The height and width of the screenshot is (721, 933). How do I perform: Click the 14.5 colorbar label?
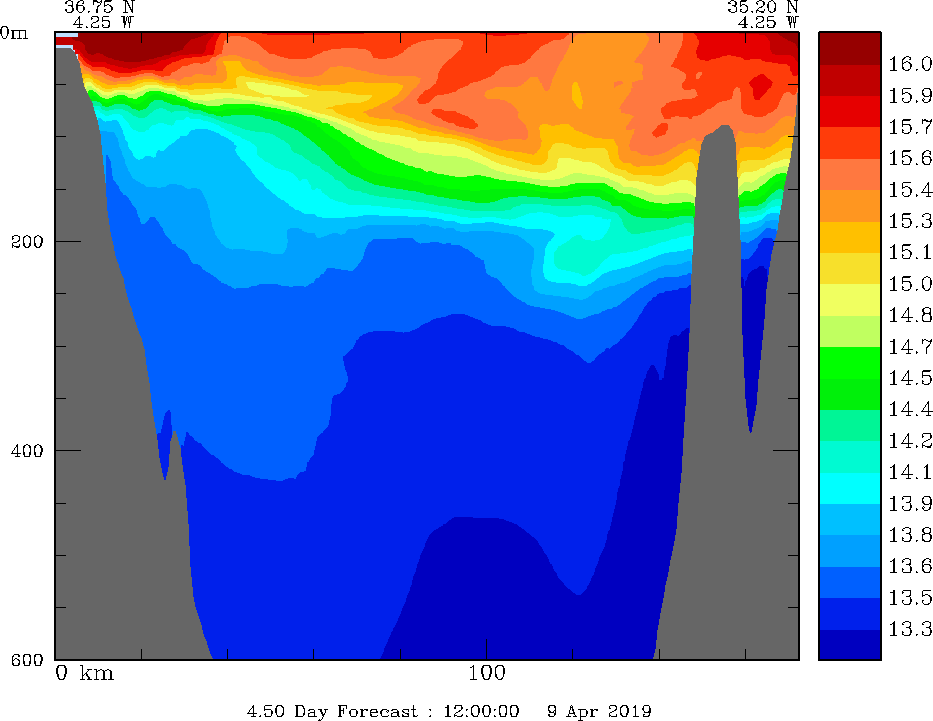910,378
